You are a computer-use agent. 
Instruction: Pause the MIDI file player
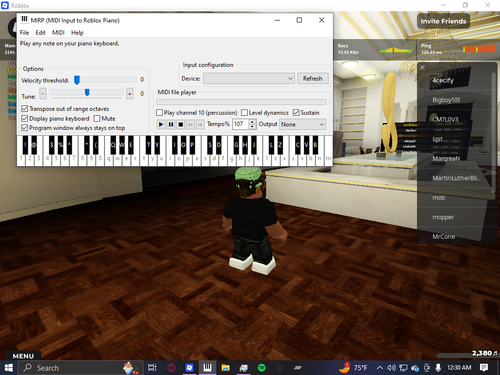pyautogui.click(x=171, y=124)
